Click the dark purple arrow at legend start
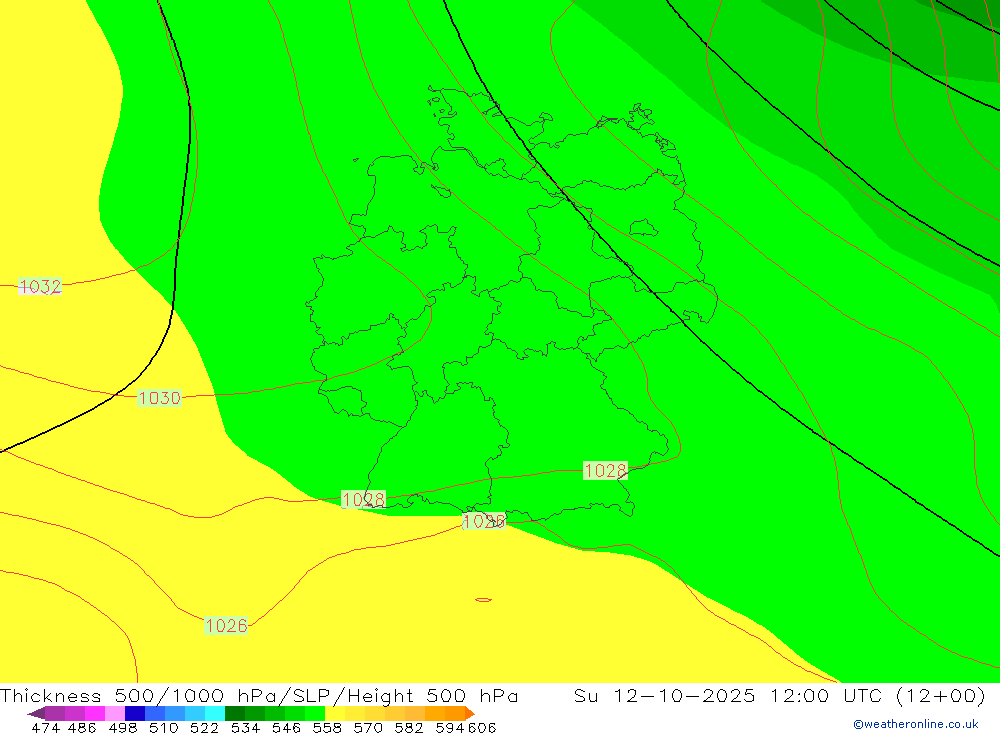This screenshot has width=1000, height=733. pos(36,713)
